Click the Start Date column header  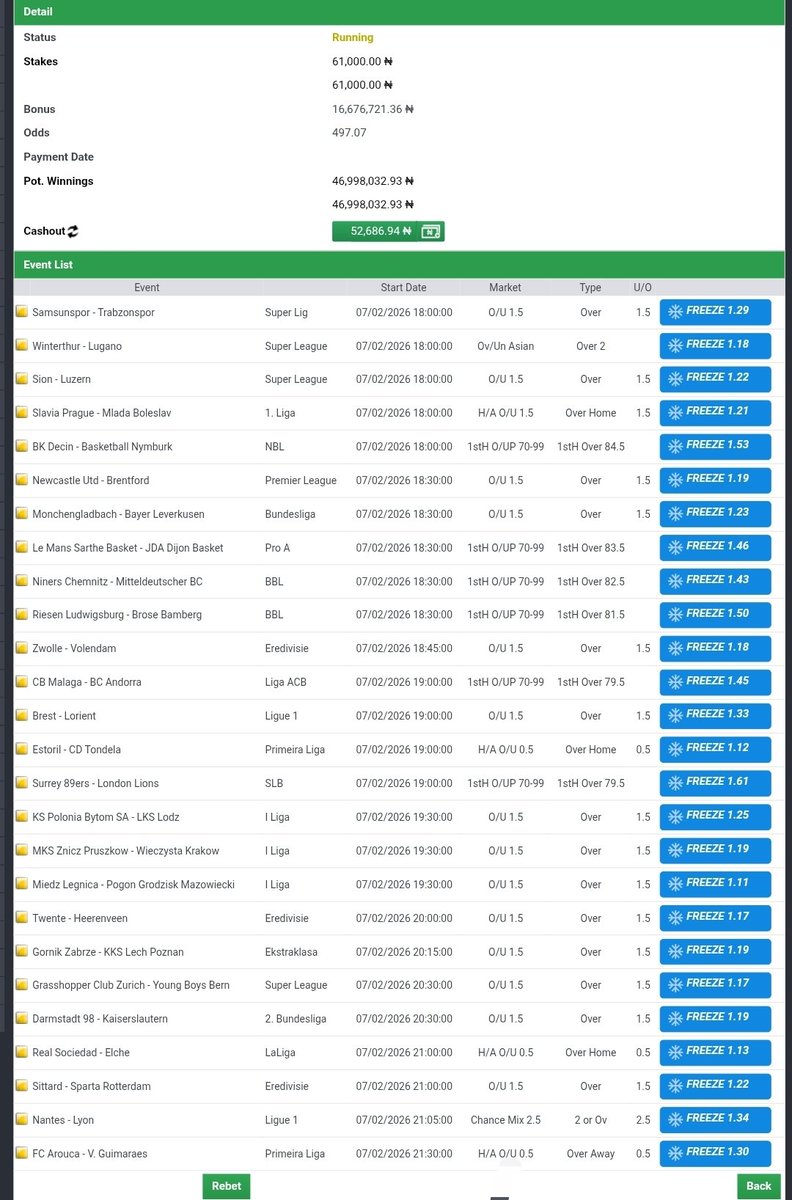coord(403,287)
